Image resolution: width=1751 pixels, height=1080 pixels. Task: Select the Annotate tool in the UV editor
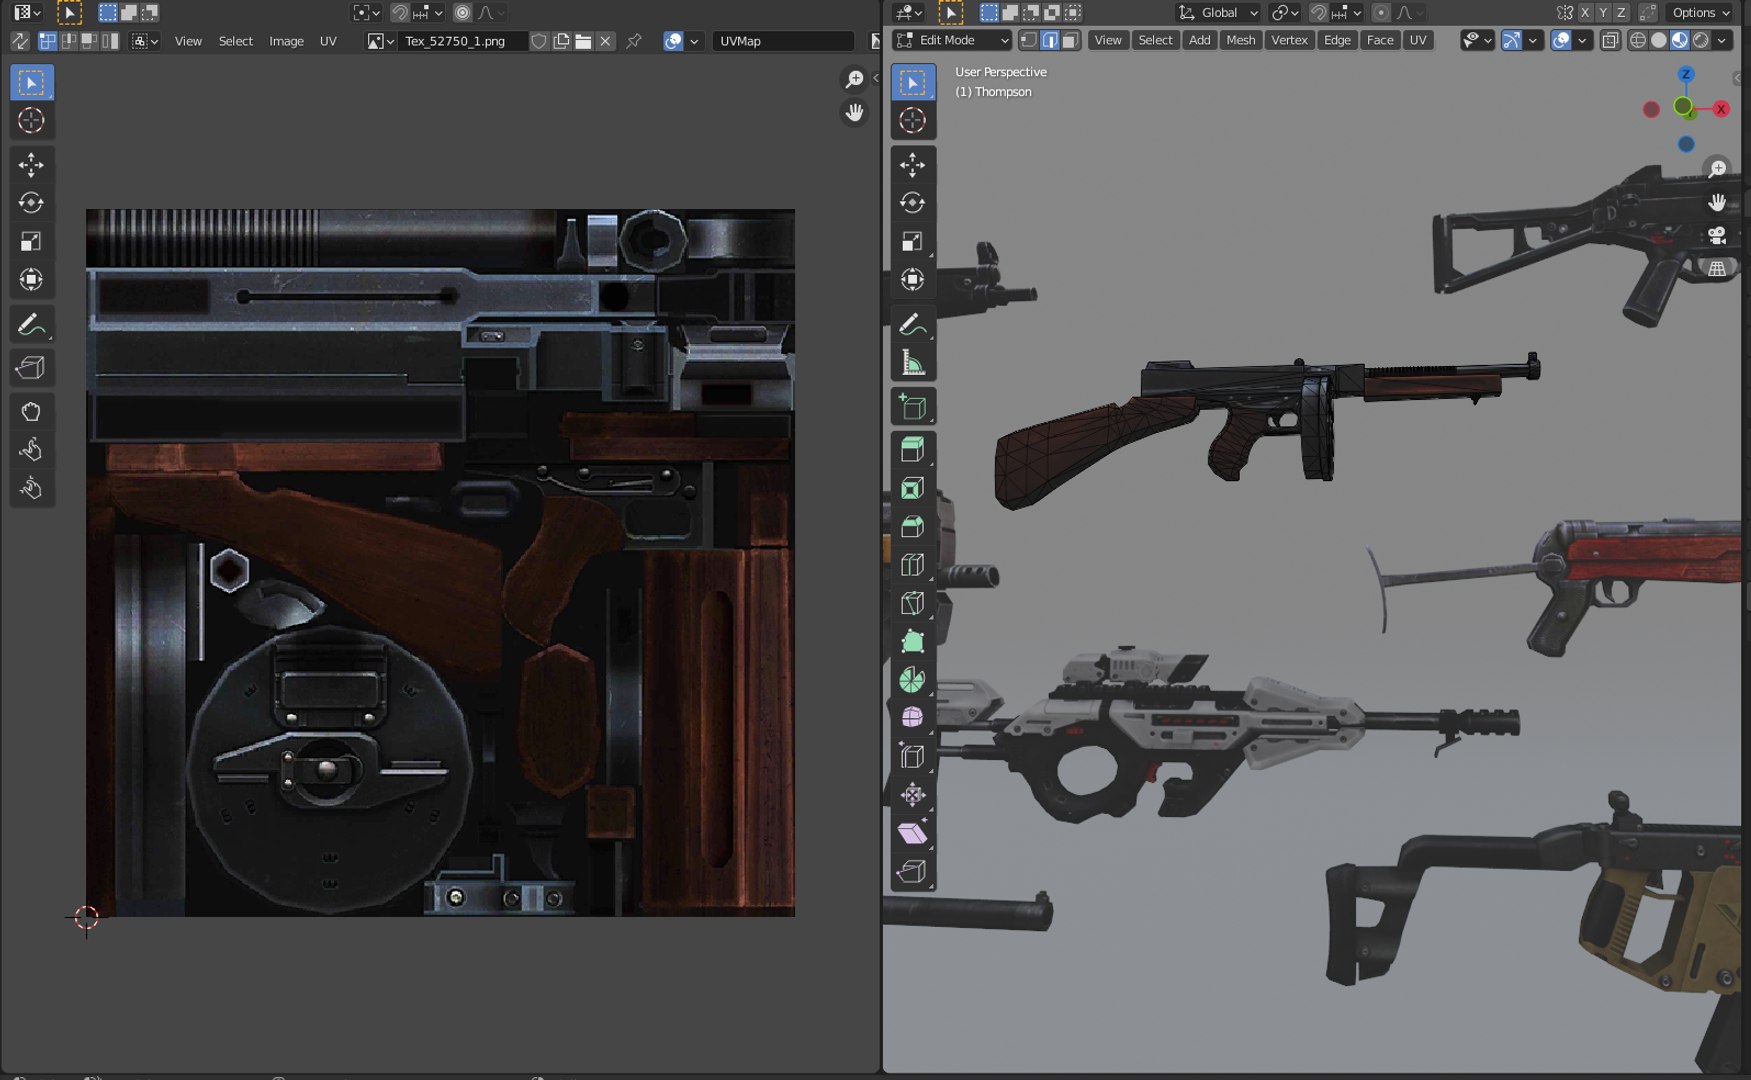pyautogui.click(x=31, y=325)
